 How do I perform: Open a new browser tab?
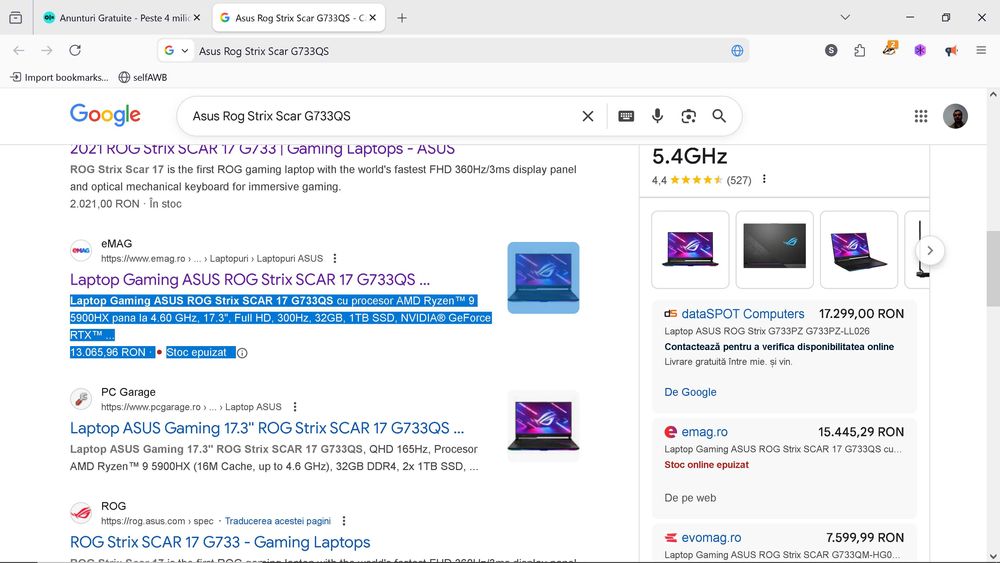(402, 18)
